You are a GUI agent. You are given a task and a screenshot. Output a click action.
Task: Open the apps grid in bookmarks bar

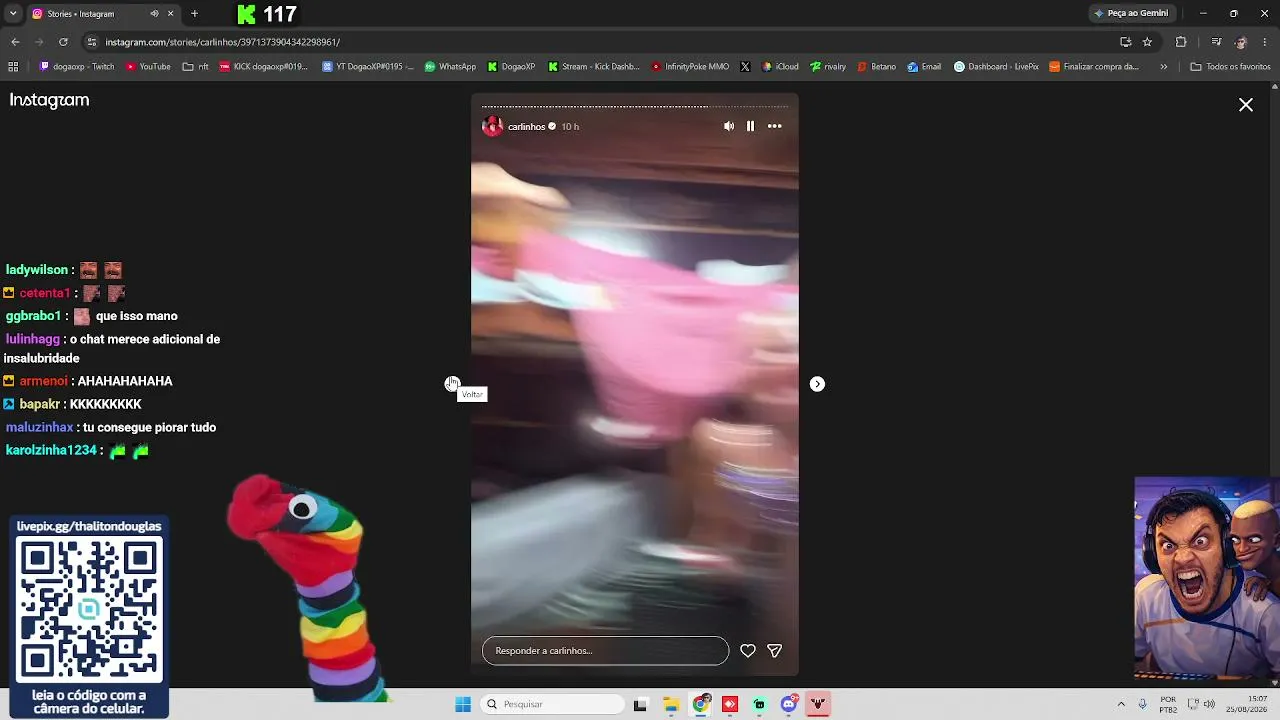13,67
